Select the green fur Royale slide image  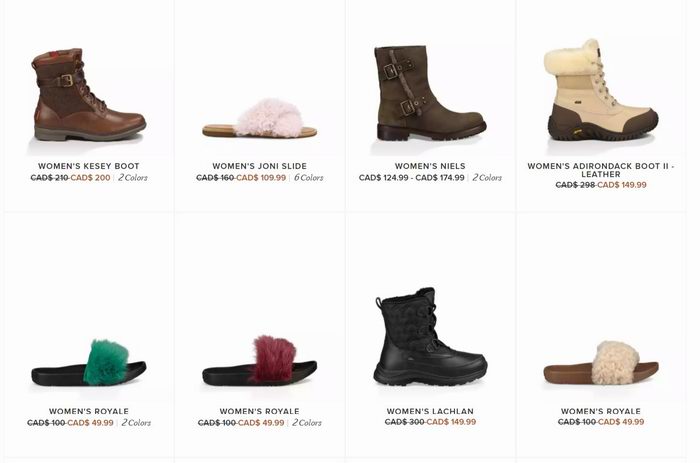coord(89,363)
